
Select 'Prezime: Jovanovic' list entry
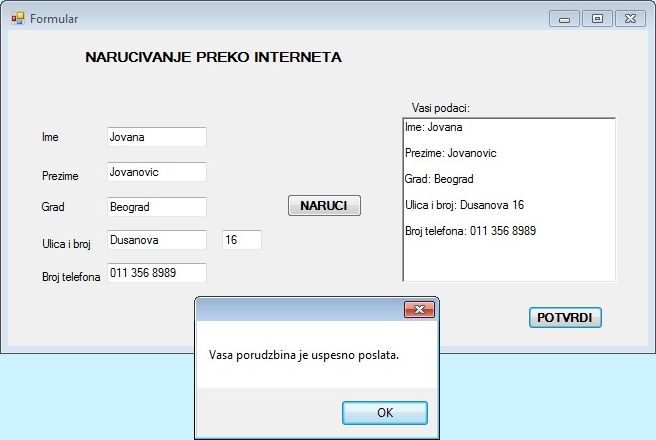click(450, 154)
